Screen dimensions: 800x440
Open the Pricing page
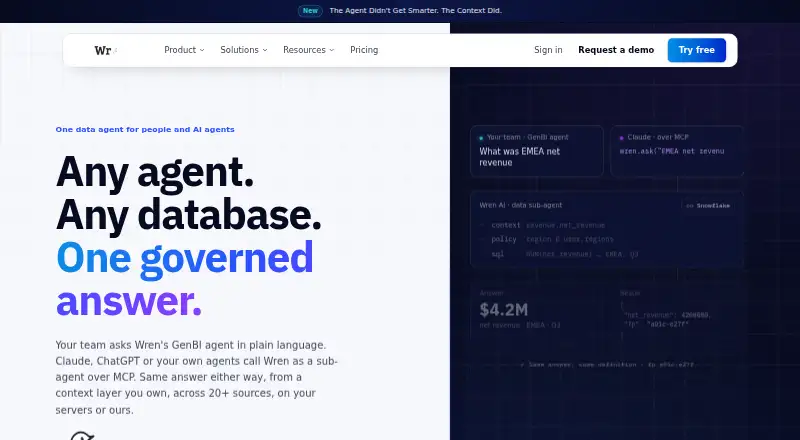click(364, 50)
